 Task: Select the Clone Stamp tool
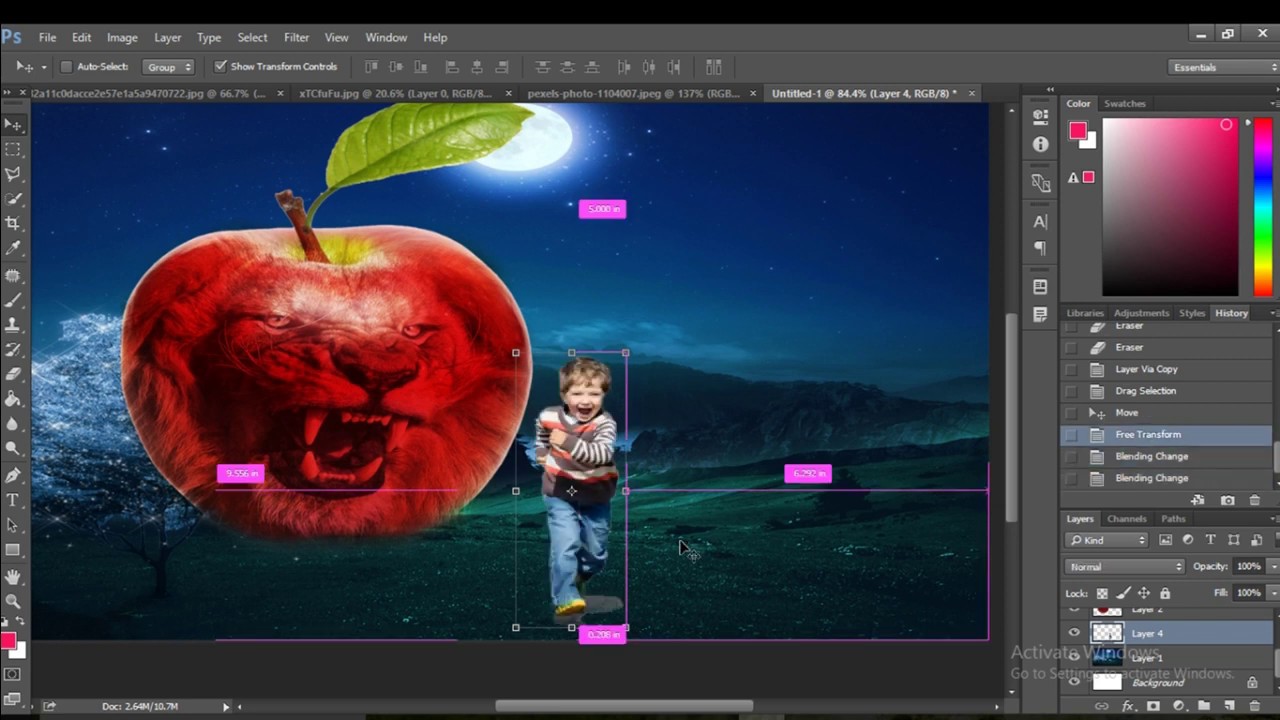(13, 325)
